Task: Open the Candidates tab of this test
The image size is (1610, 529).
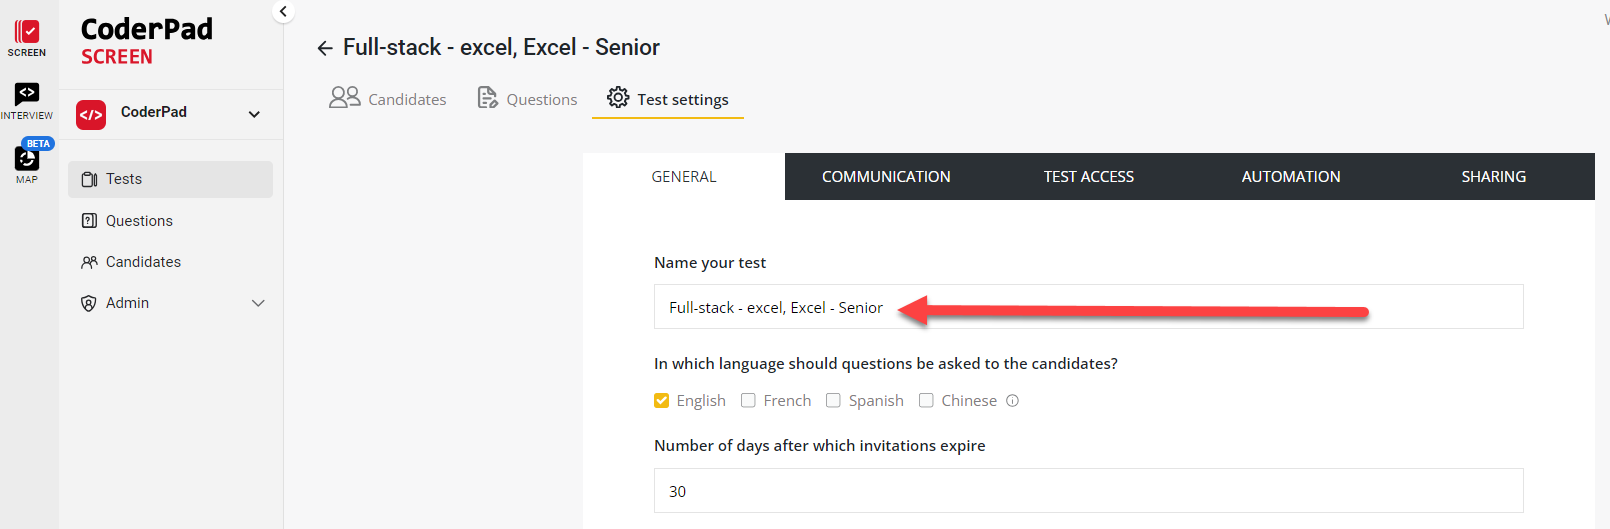Action: (388, 99)
